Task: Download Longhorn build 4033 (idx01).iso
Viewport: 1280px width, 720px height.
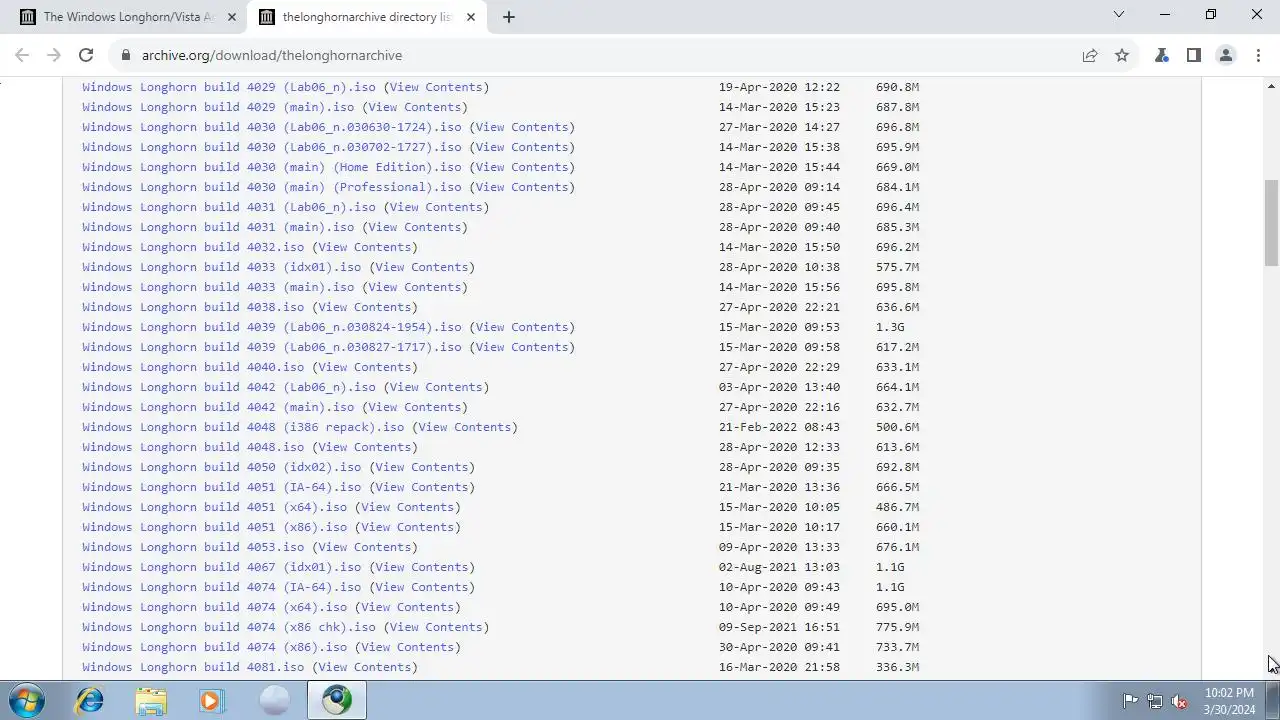Action: [222, 267]
